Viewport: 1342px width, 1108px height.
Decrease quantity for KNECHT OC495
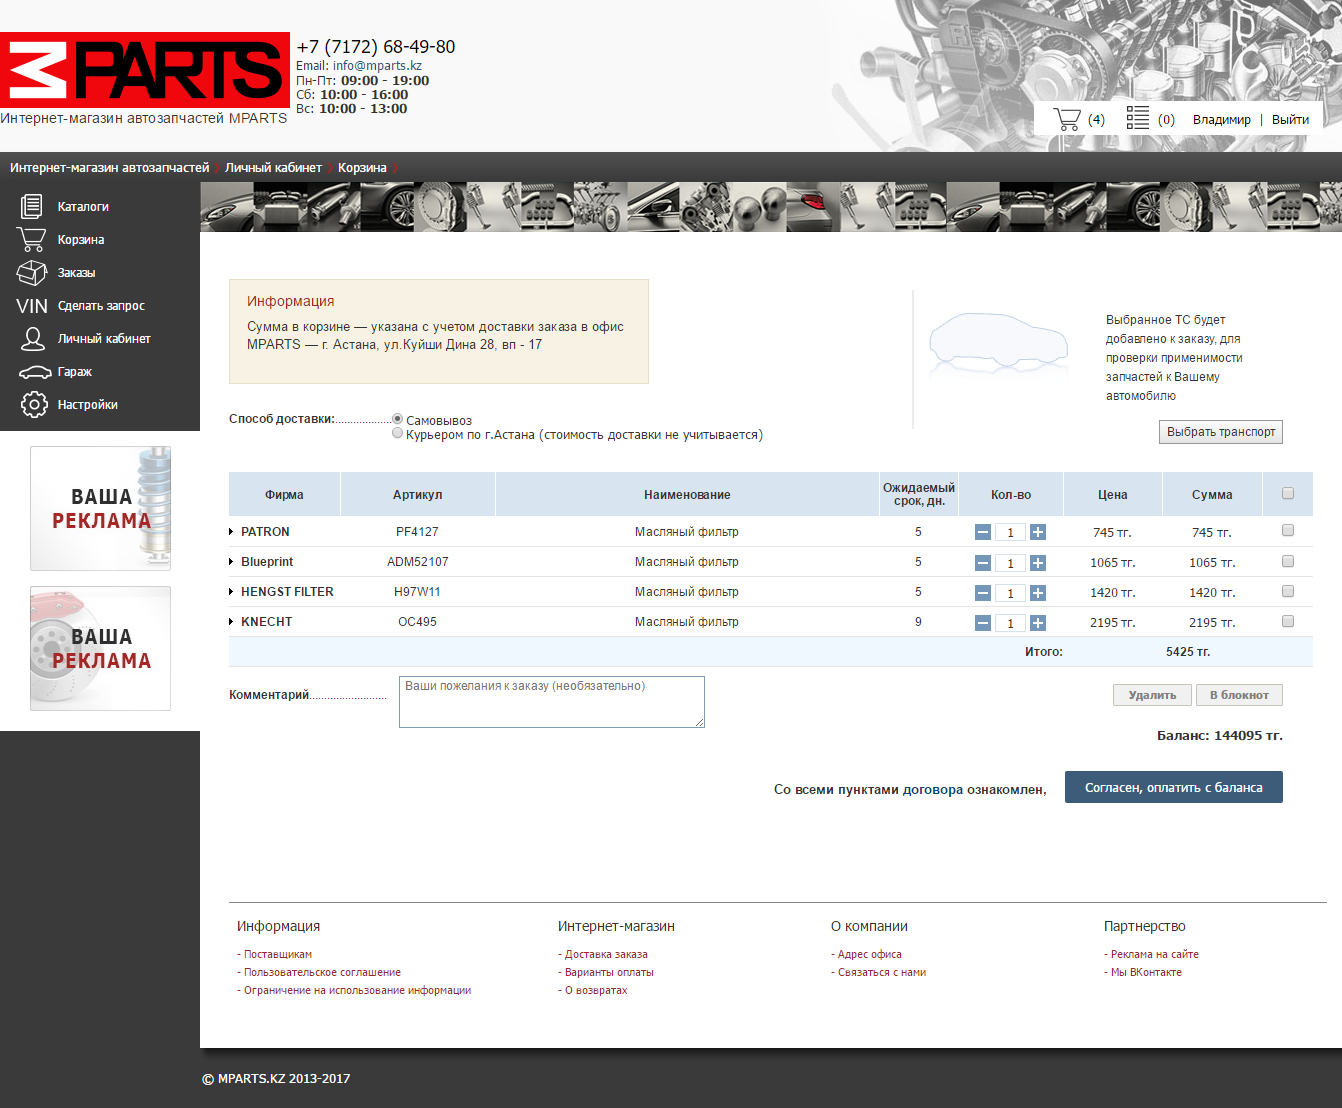(983, 623)
